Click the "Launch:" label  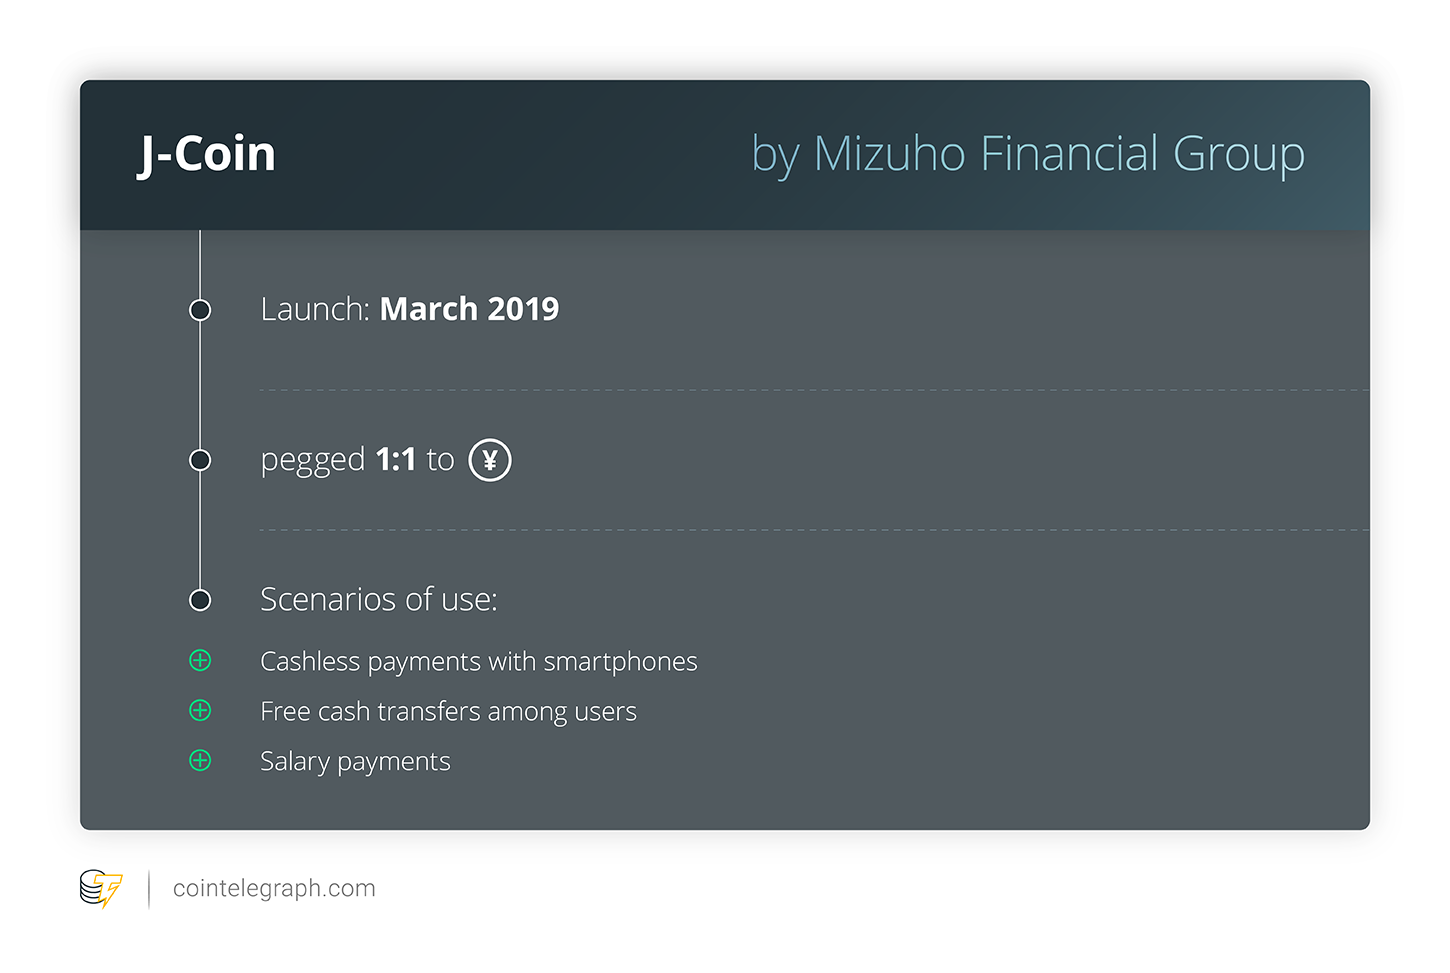coord(315,309)
